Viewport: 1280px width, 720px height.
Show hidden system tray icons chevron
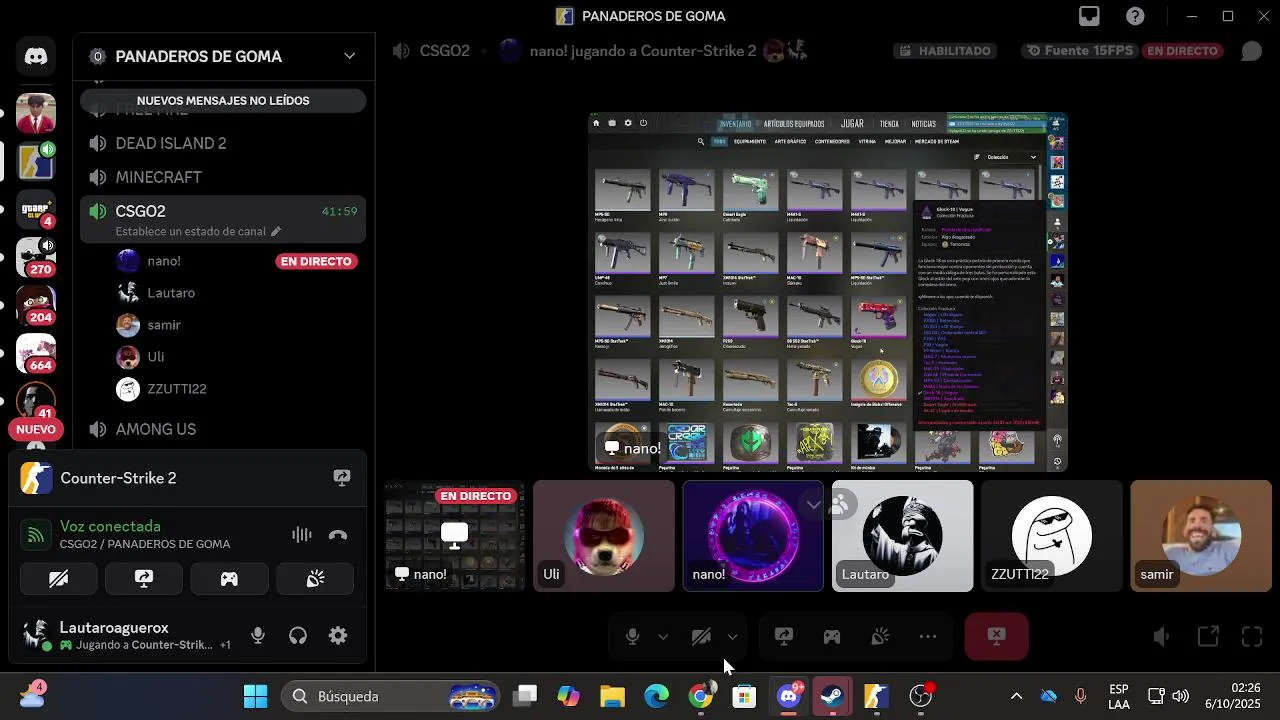(x=1016, y=696)
